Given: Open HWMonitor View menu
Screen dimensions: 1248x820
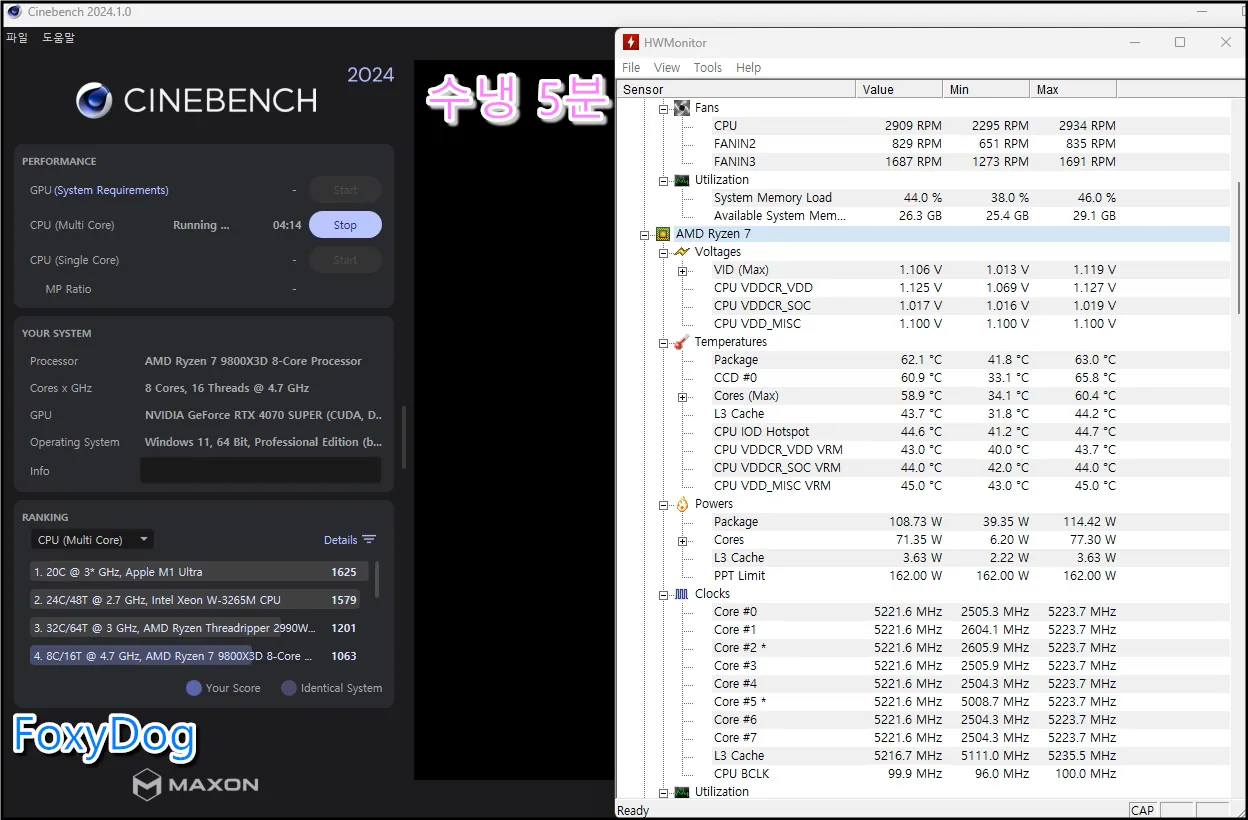Looking at the screenshot, I should (667, 68).
